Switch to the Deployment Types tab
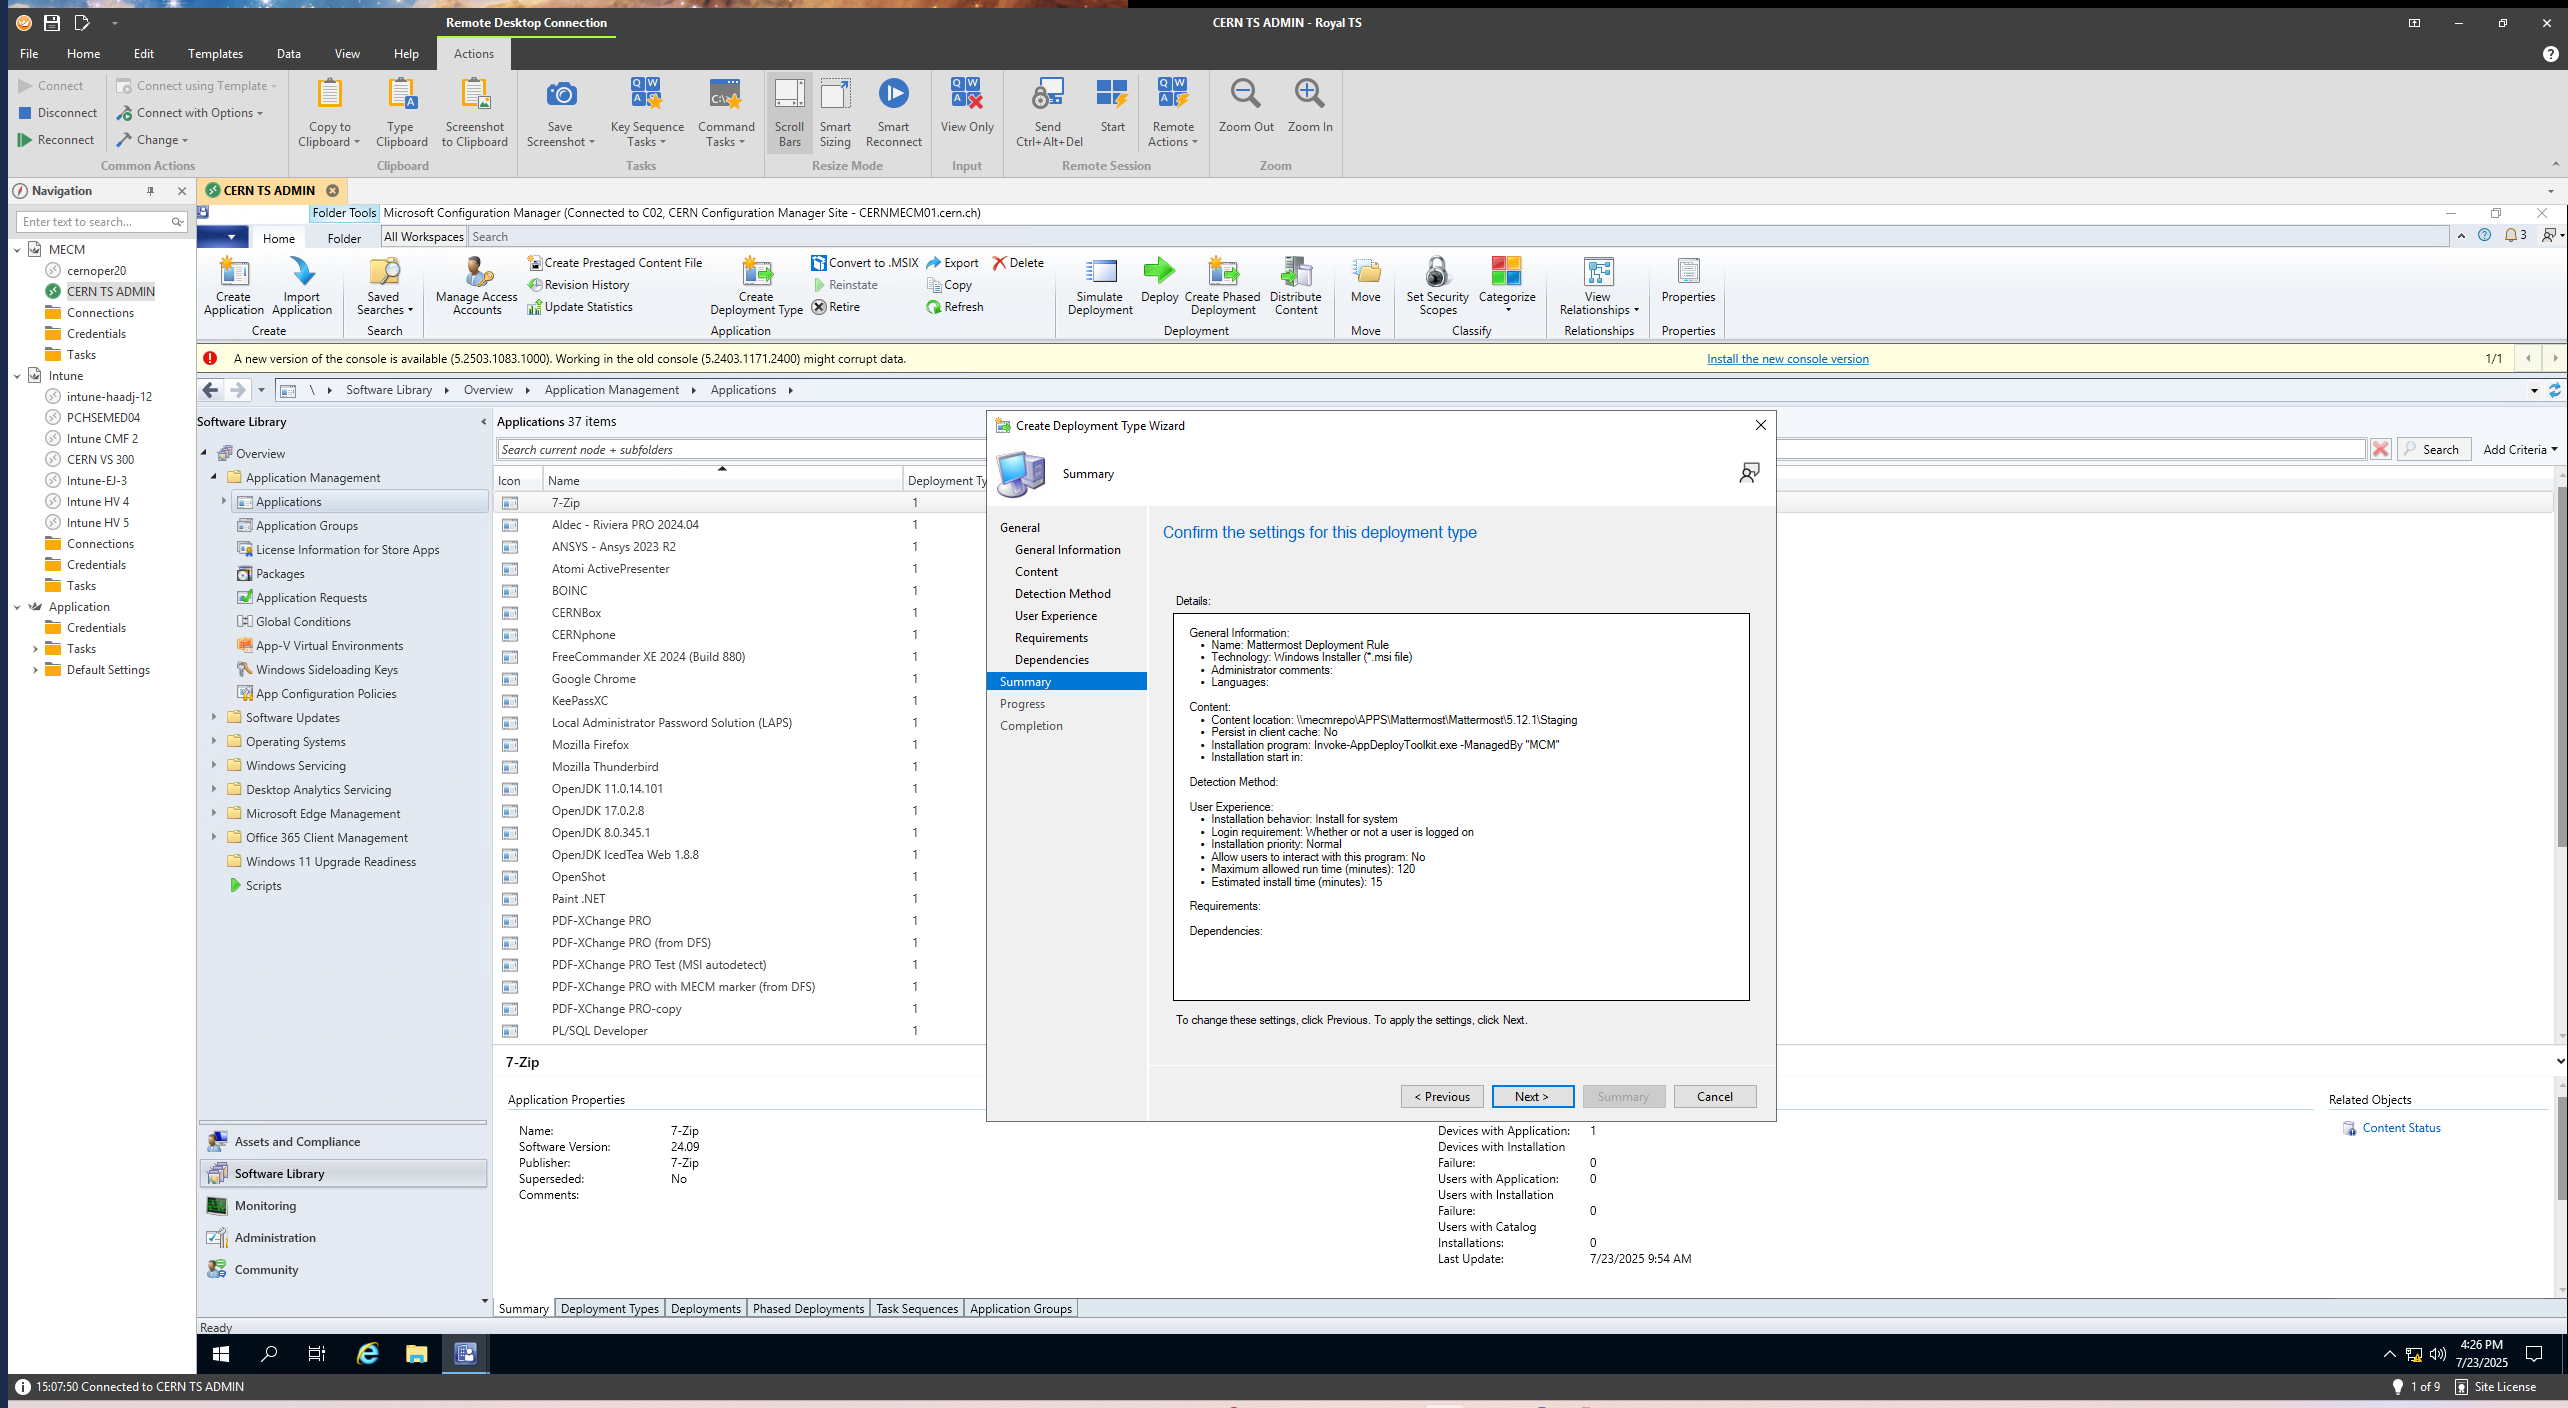Image resolution: width=2568 pixels, height=1408 pixels. pyautogui.click(x=609, y=1308)
